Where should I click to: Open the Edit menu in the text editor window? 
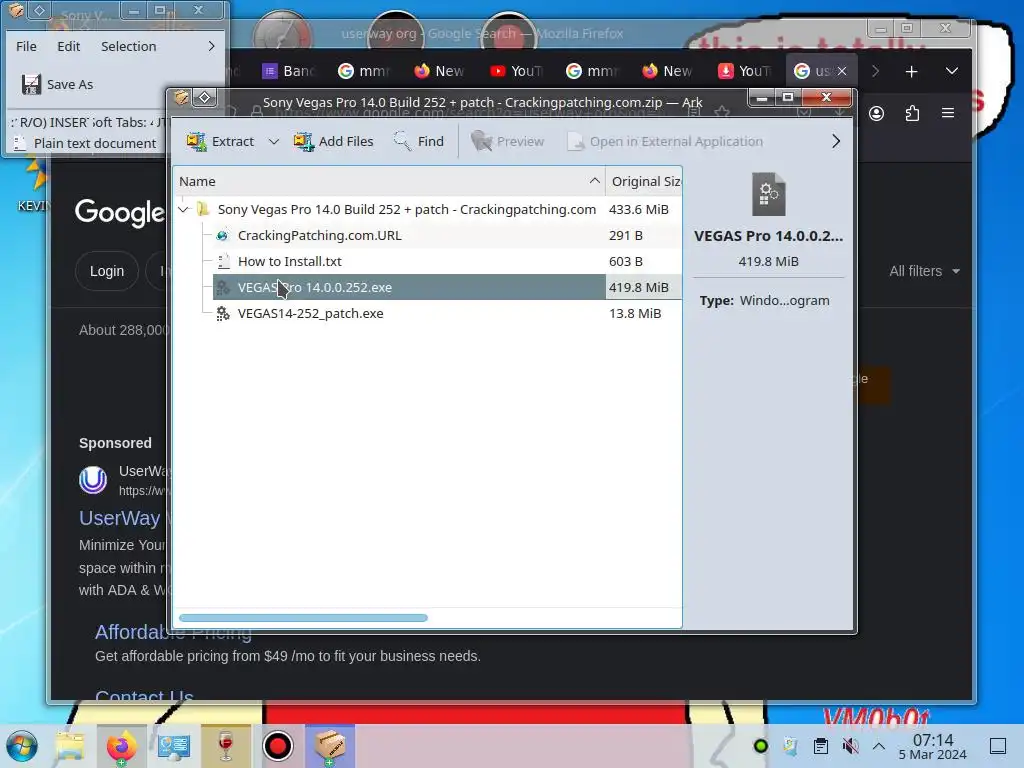coord(69,46)
